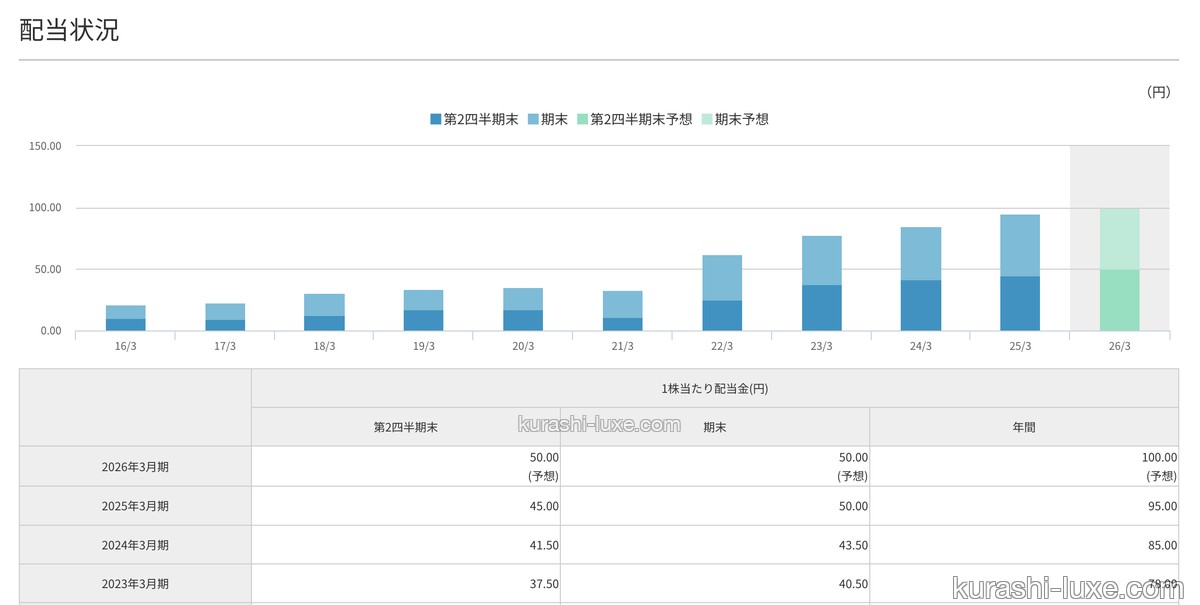Viewport: 1200px width, 605px height.
Task: Toggle the 第2四半期末 legend series
Action: pos(474,119)
